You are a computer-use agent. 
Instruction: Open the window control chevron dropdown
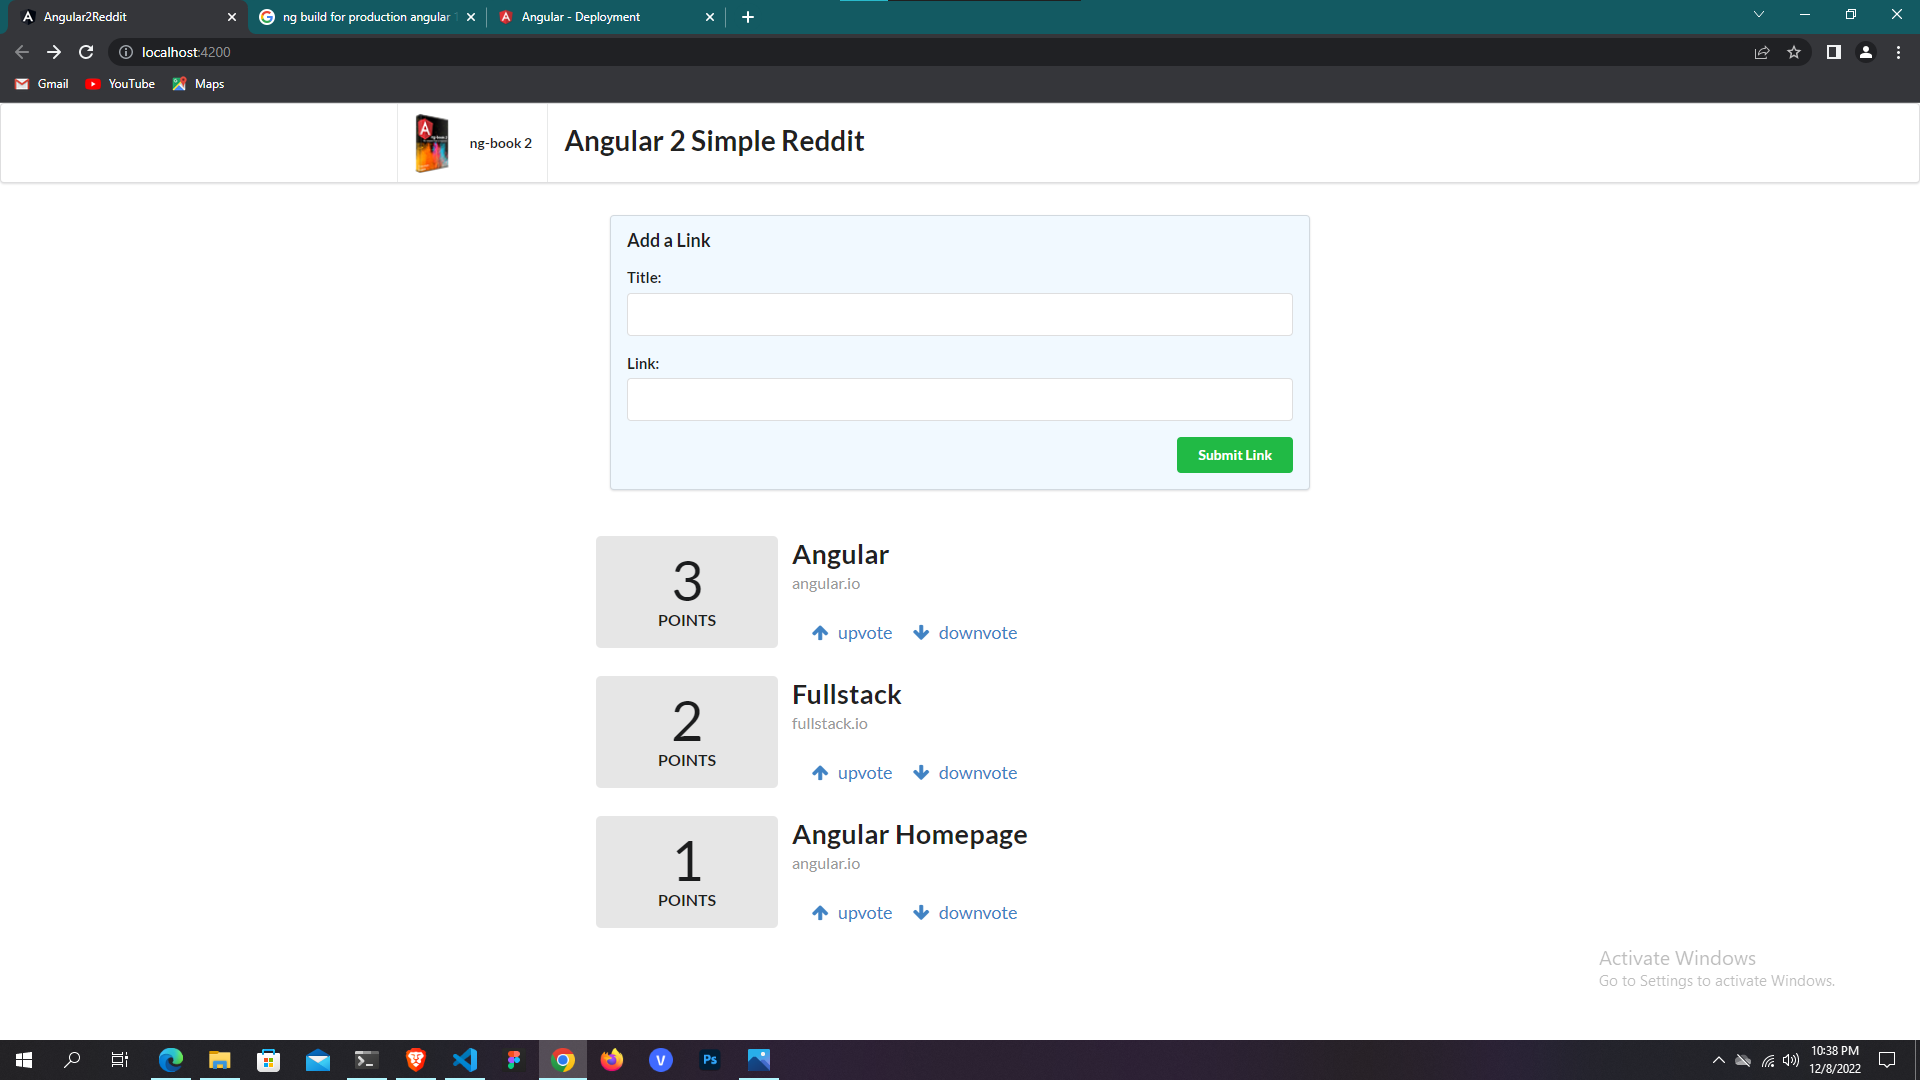click(x=1758, y=14)
